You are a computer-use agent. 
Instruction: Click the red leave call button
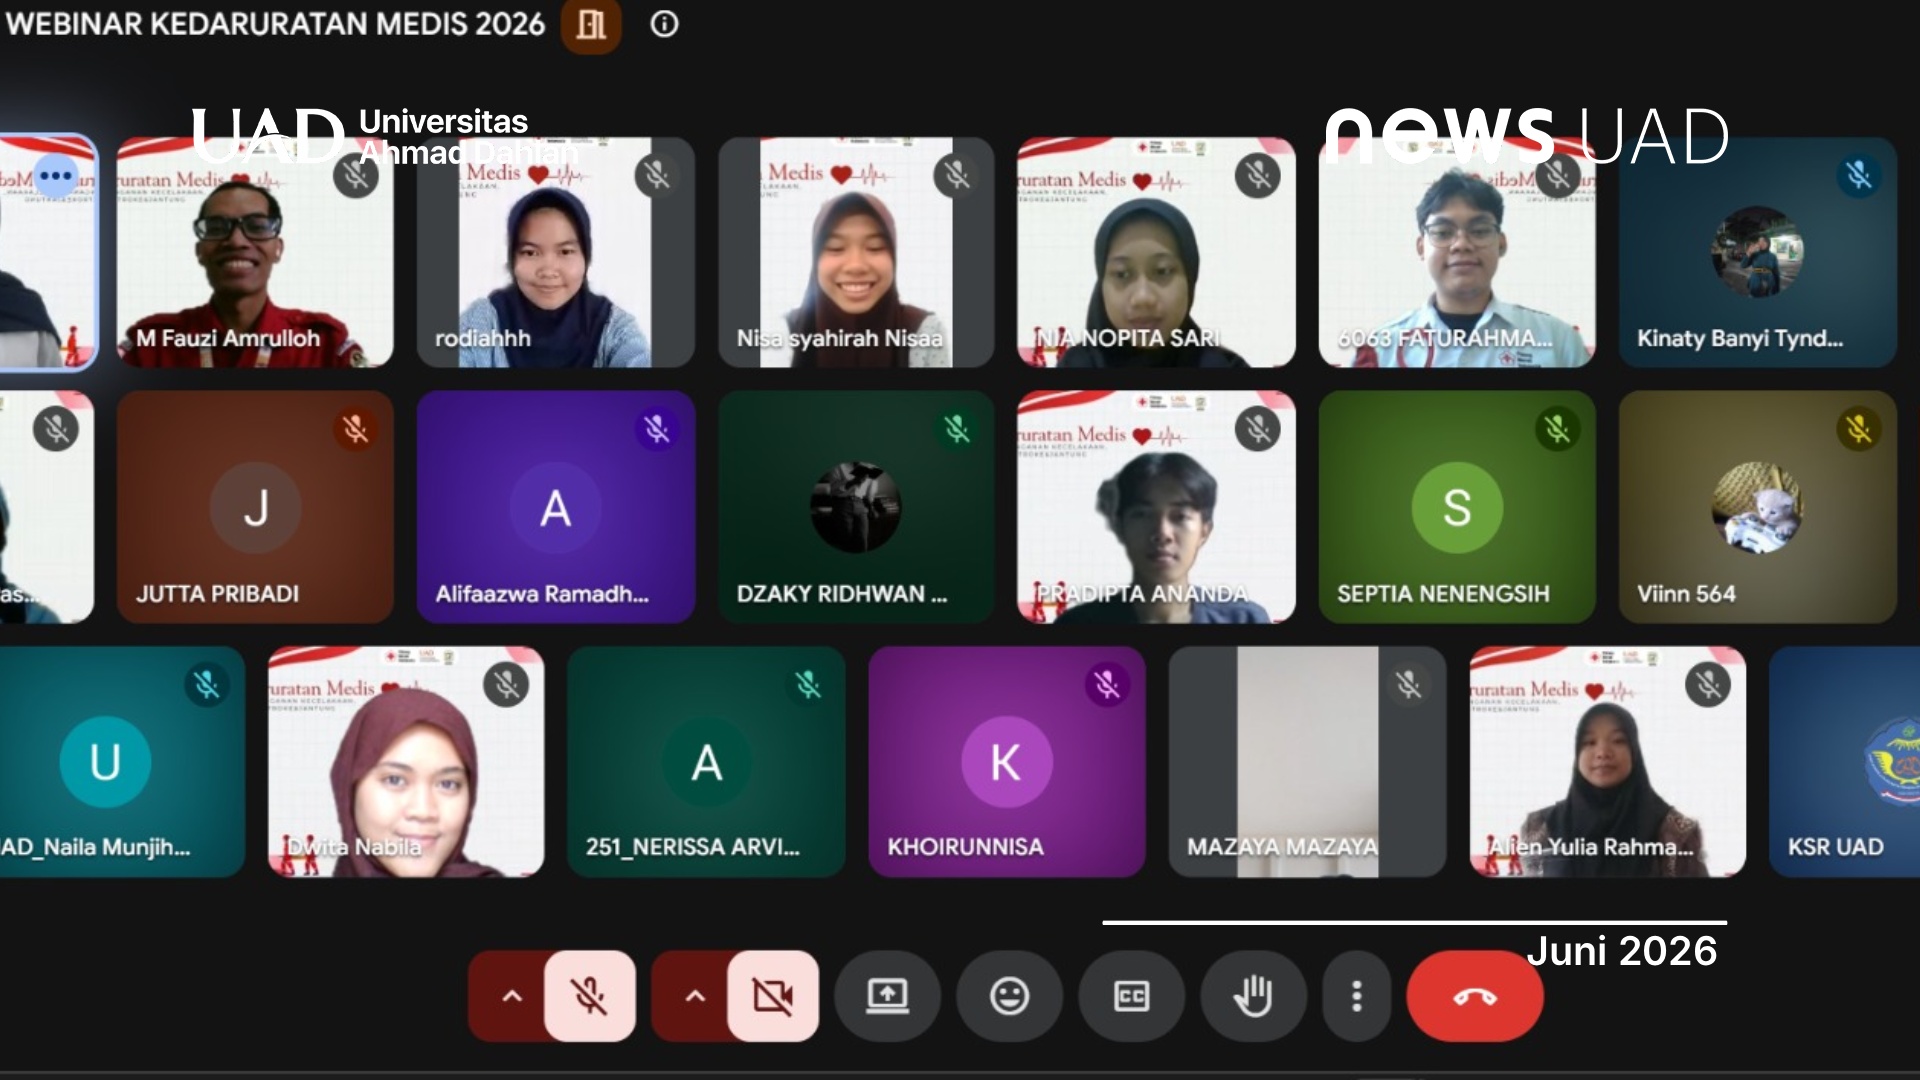1475,996
